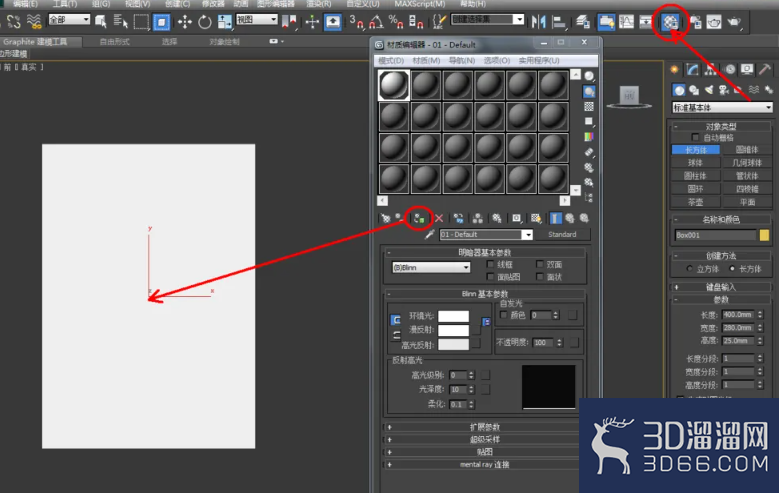
Task: Open Material Editor from main toolbar
Action: (670, 22)
